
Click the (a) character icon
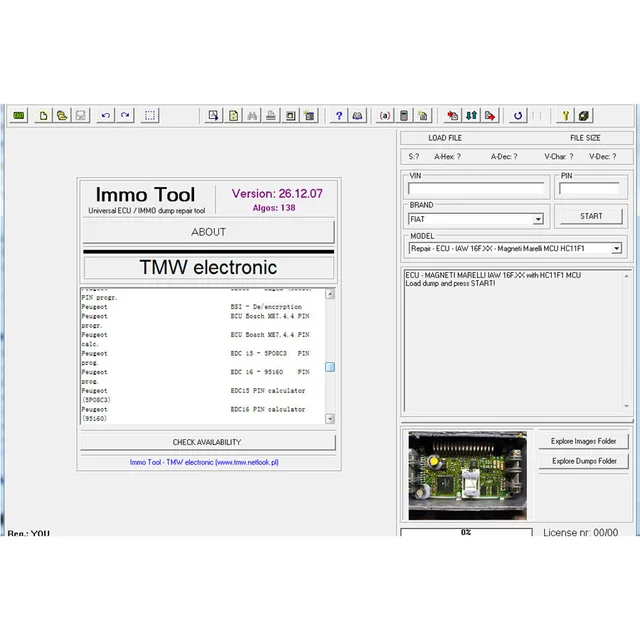click(384, 116)
